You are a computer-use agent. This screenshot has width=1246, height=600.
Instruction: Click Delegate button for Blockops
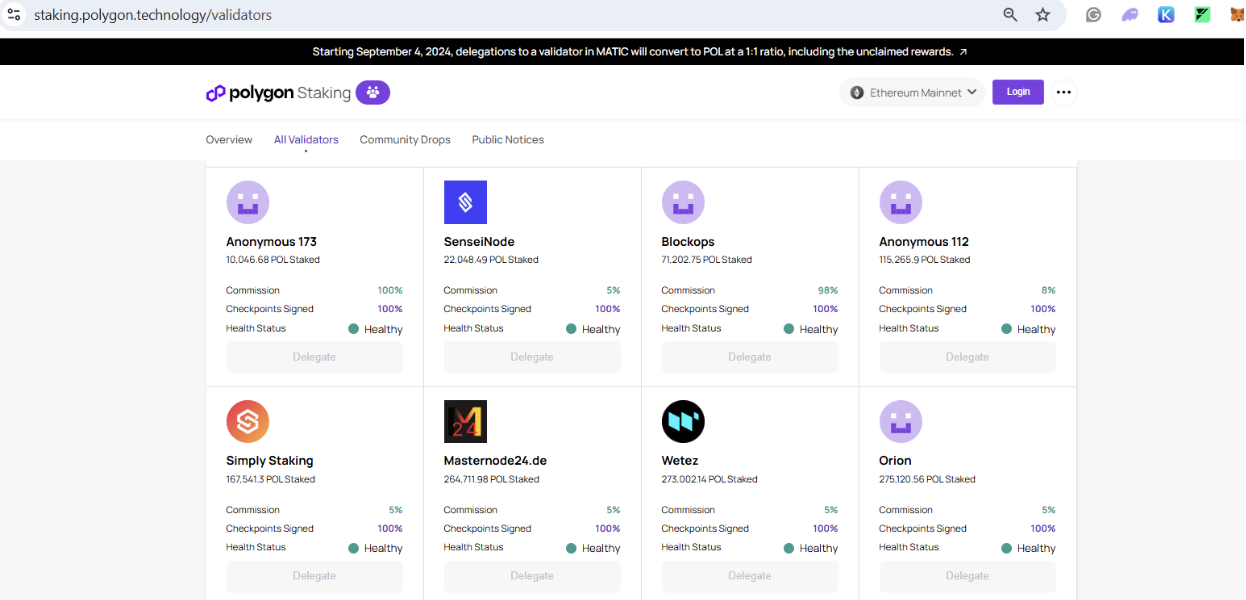click(749, 357)
